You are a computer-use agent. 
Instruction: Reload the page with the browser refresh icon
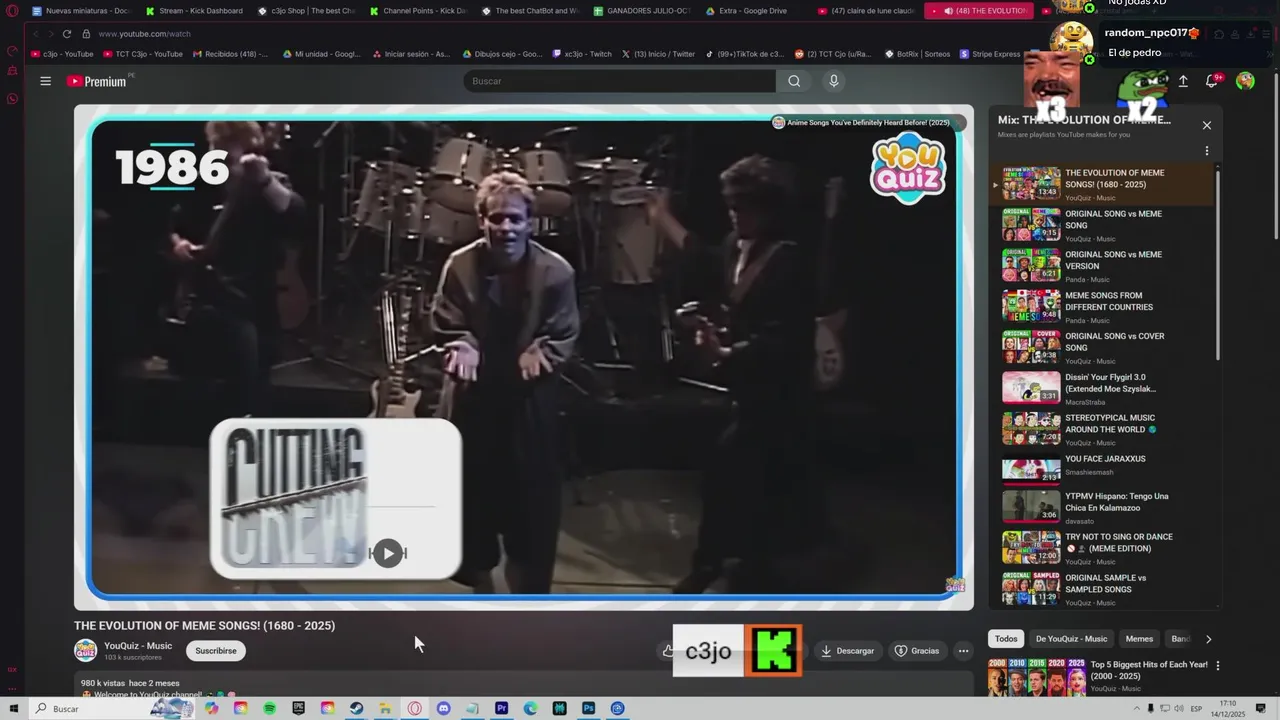click(67, 33)
